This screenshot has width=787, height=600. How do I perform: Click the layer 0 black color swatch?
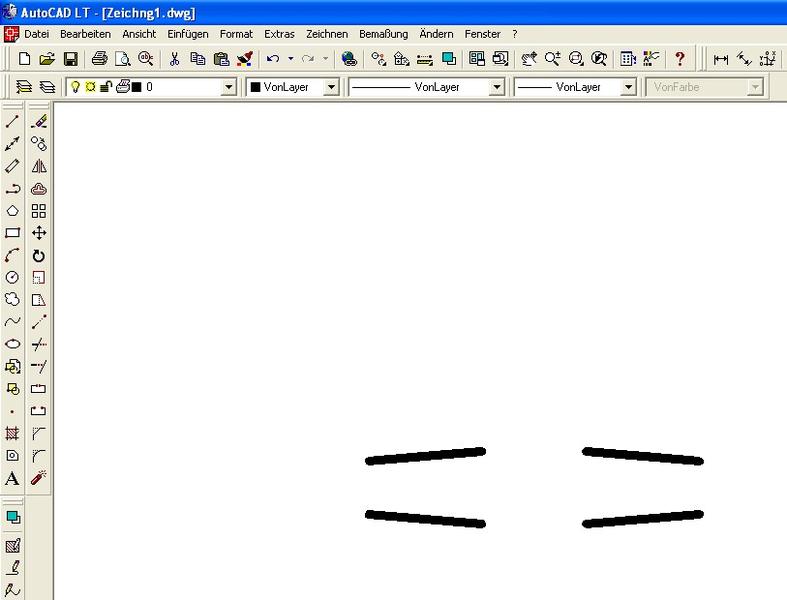tap(137, 87)
